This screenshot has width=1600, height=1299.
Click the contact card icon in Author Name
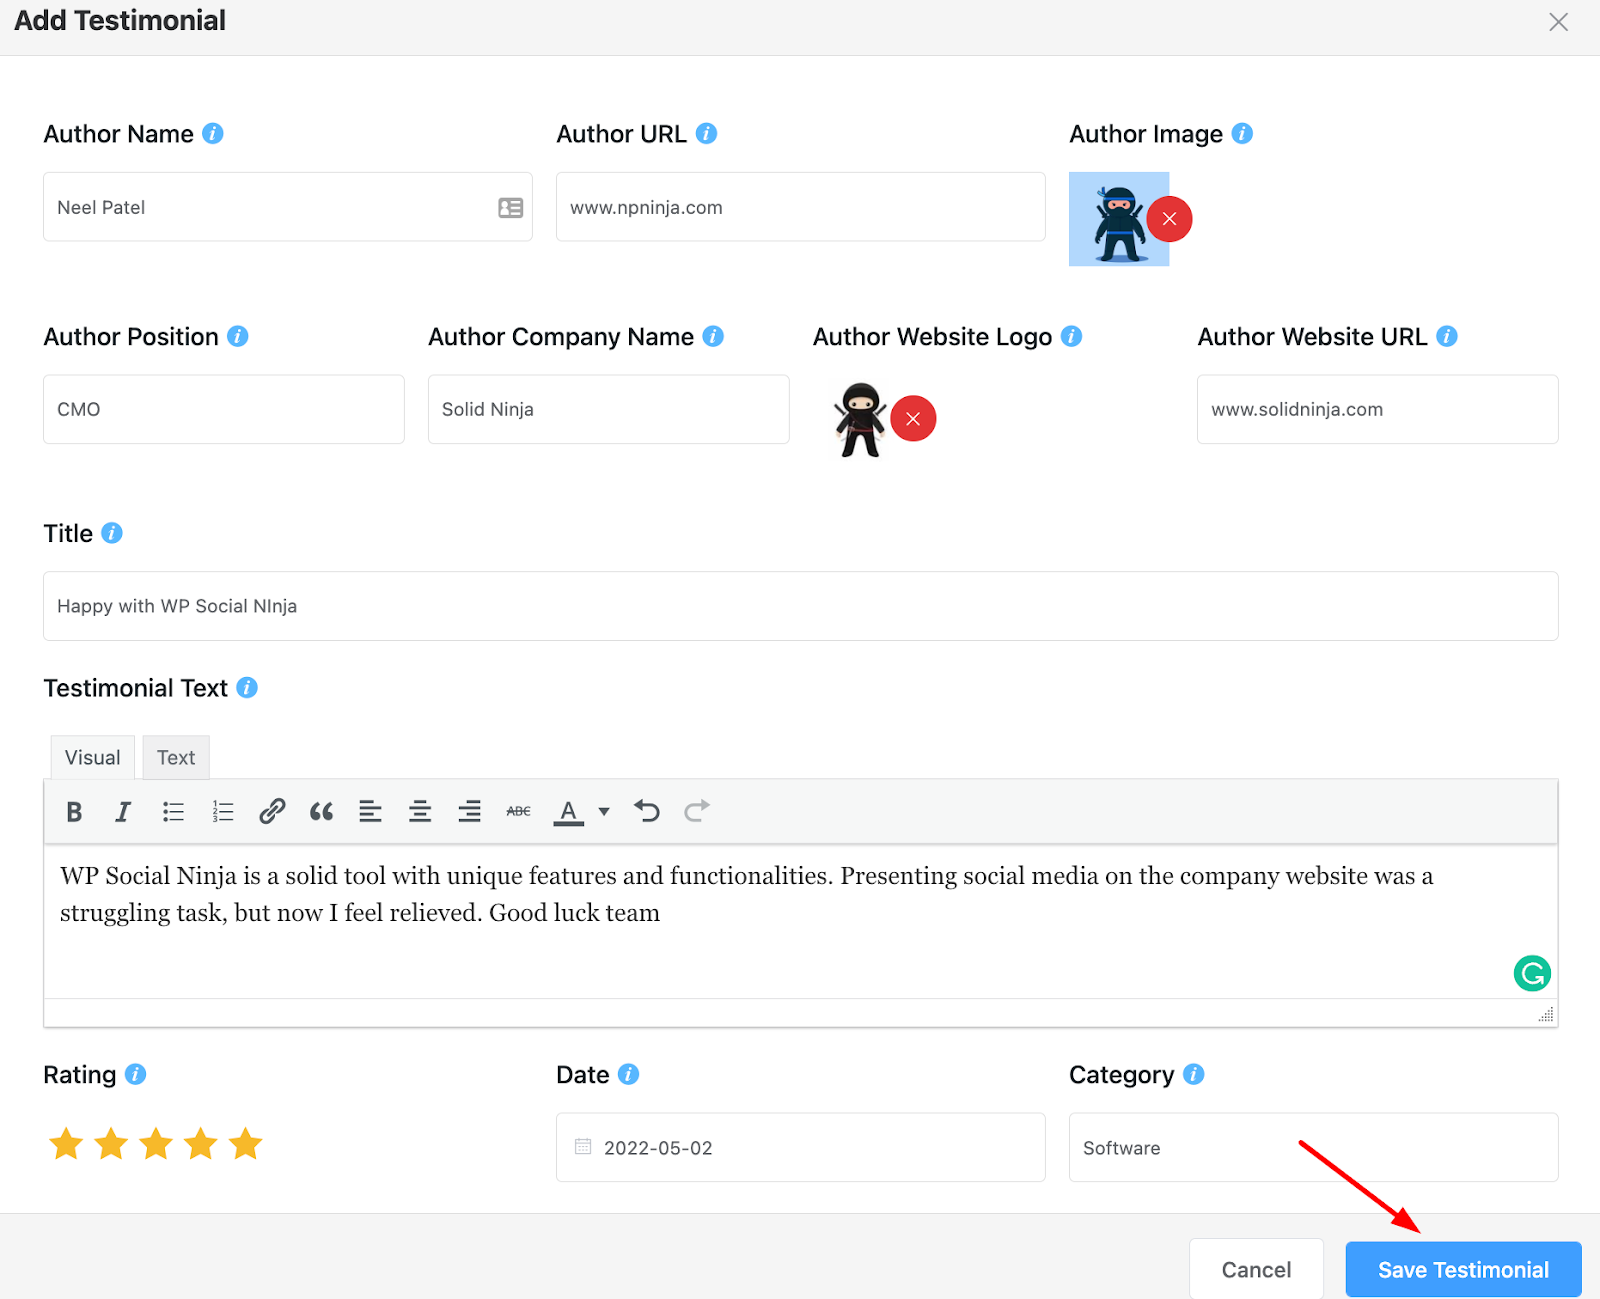(x=511, y=207)
